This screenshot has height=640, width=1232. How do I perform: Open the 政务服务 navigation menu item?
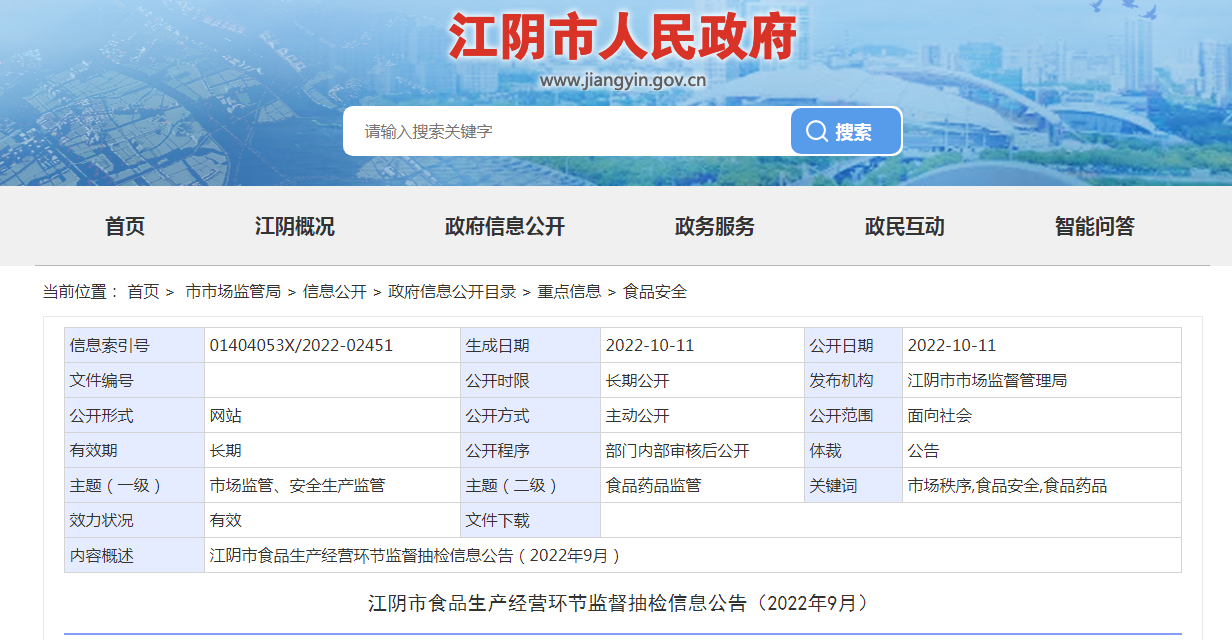(x=715, y=227)
